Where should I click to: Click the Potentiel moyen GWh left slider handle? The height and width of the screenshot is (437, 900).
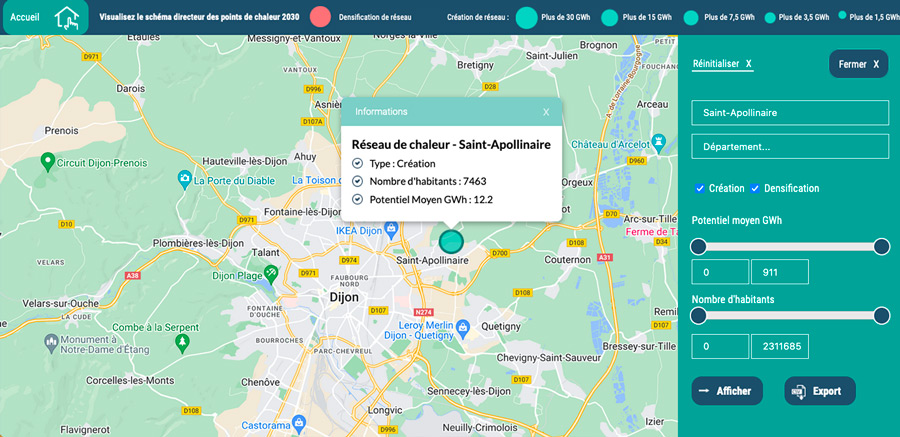699,246
